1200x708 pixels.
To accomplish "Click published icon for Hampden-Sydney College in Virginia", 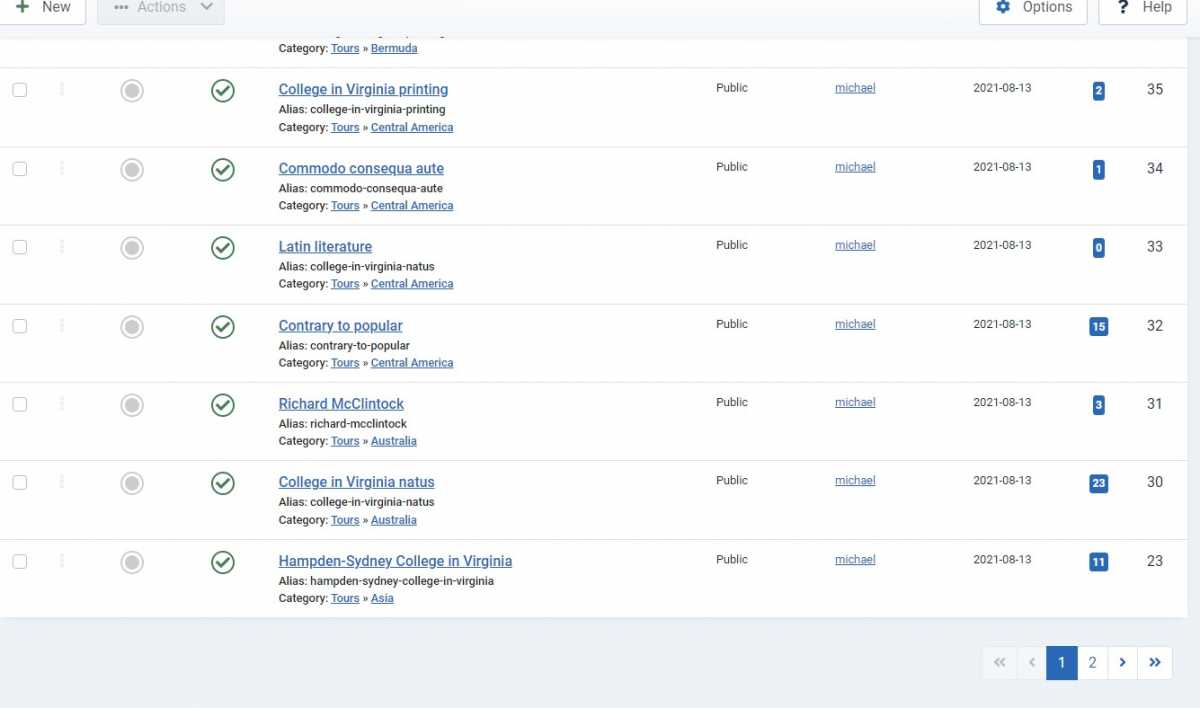I will [223, 563].
